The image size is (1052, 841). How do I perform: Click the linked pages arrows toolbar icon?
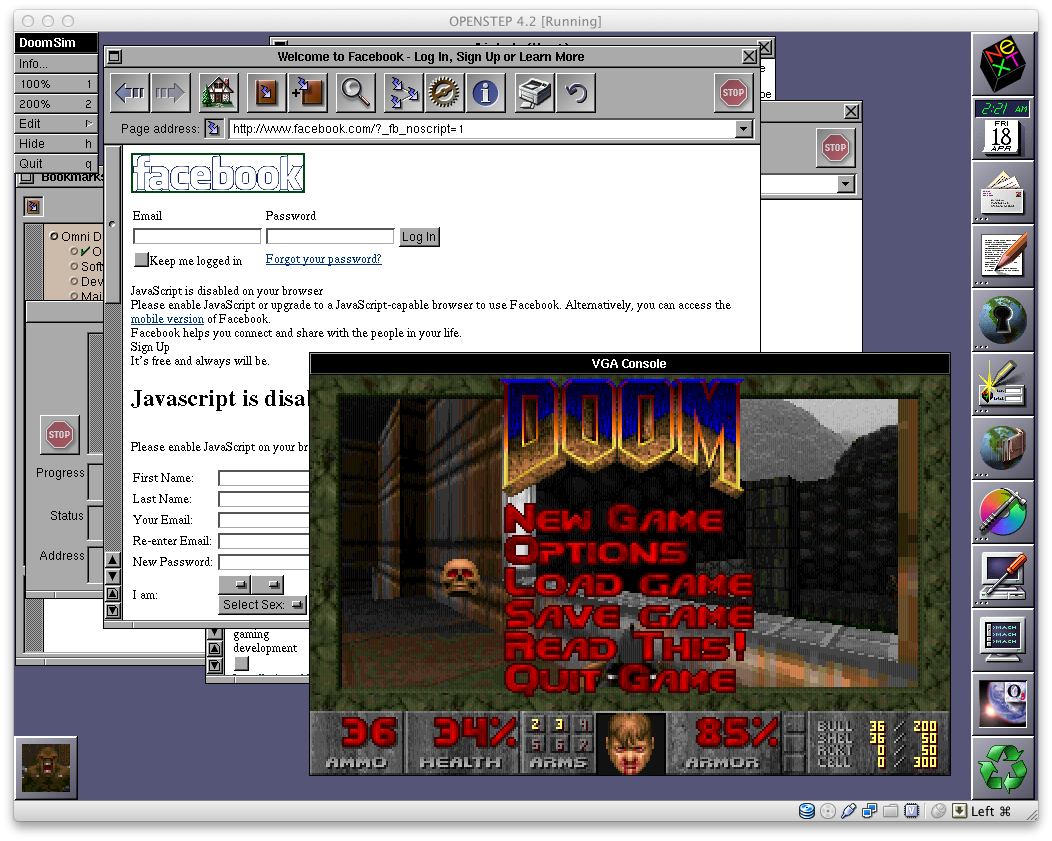[x=404, y=93]
